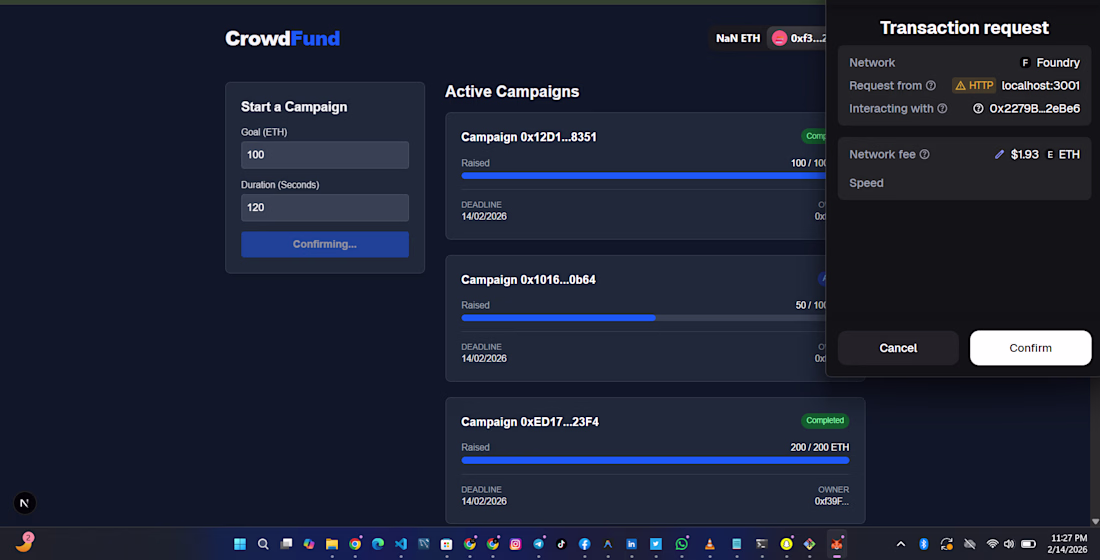Click the 0xf3 wallet address button

click(x=798, y=39)
